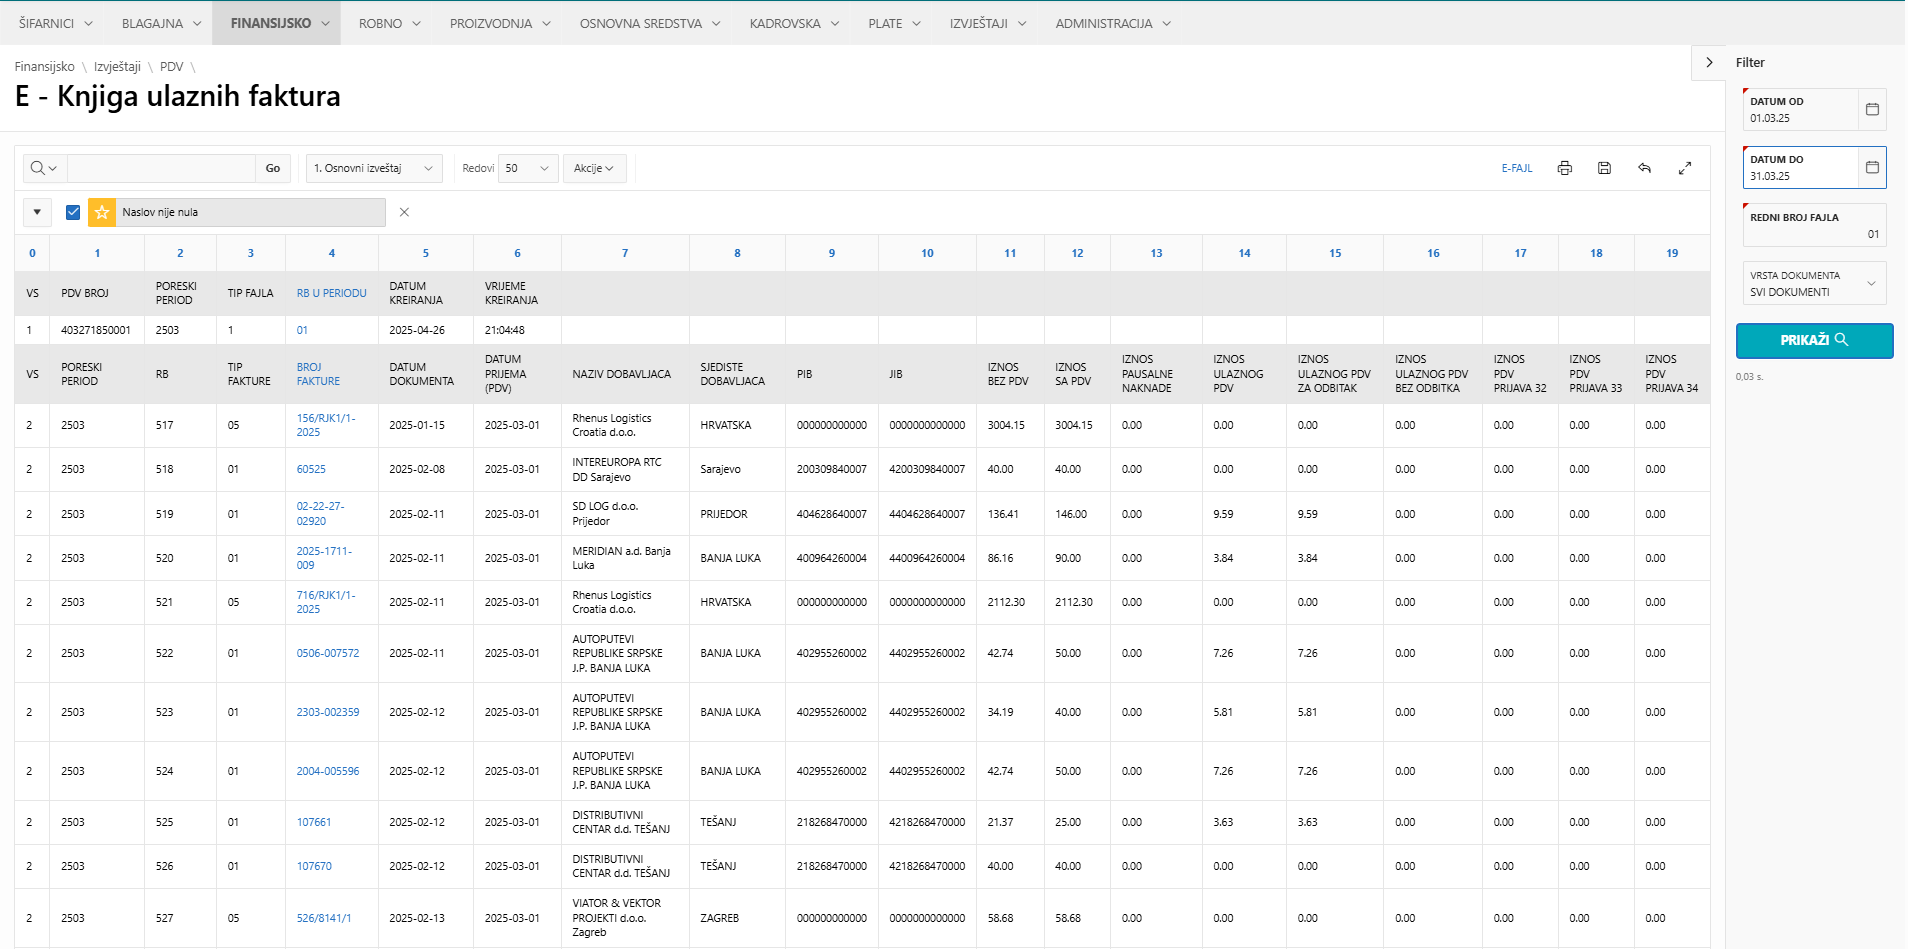Click the 'RB U PERIODU' column header
1908x949 pixels.
click(331, 293)
